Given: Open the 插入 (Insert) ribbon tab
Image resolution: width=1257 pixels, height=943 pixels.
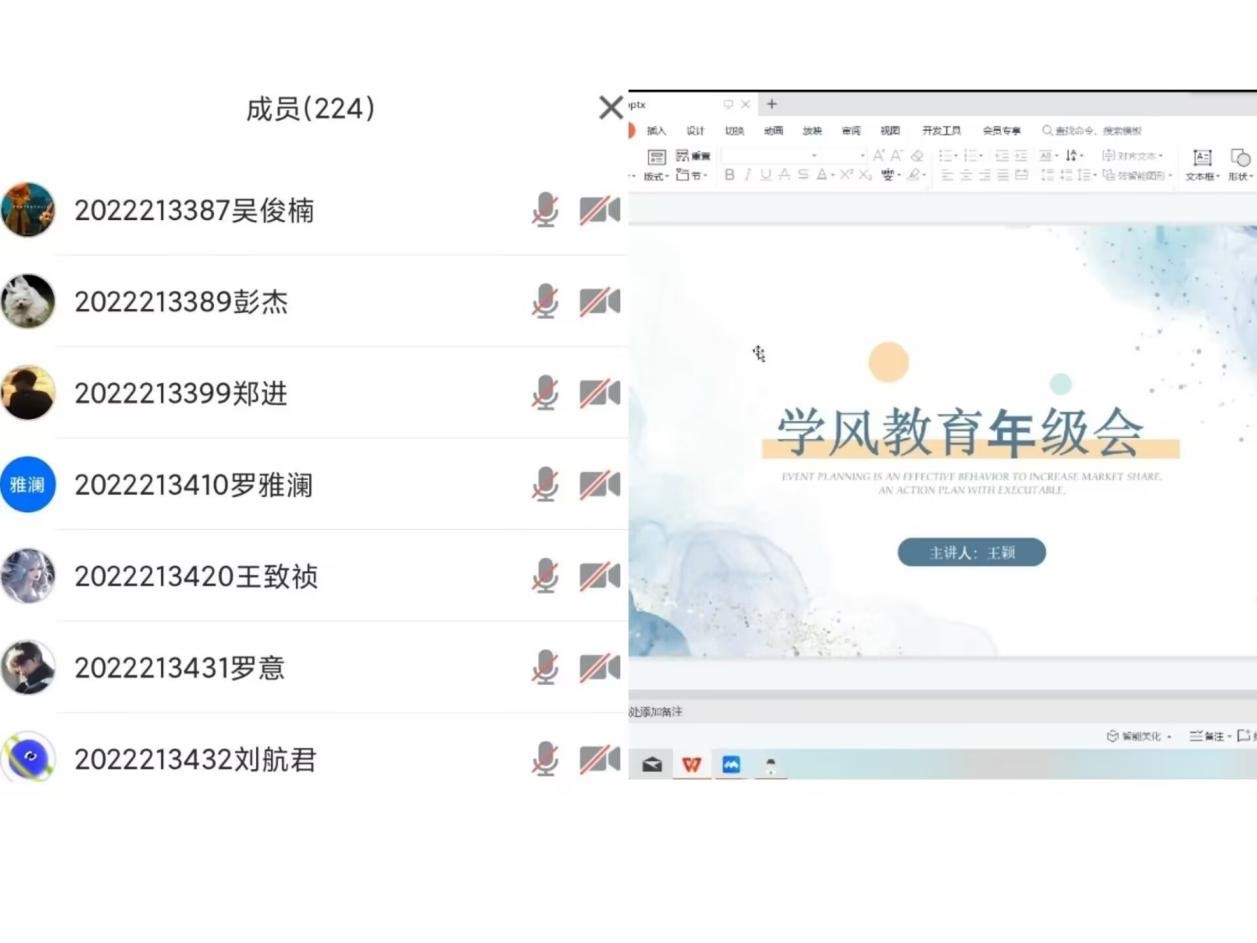Looking at the screenshot, I should point(656,131).
